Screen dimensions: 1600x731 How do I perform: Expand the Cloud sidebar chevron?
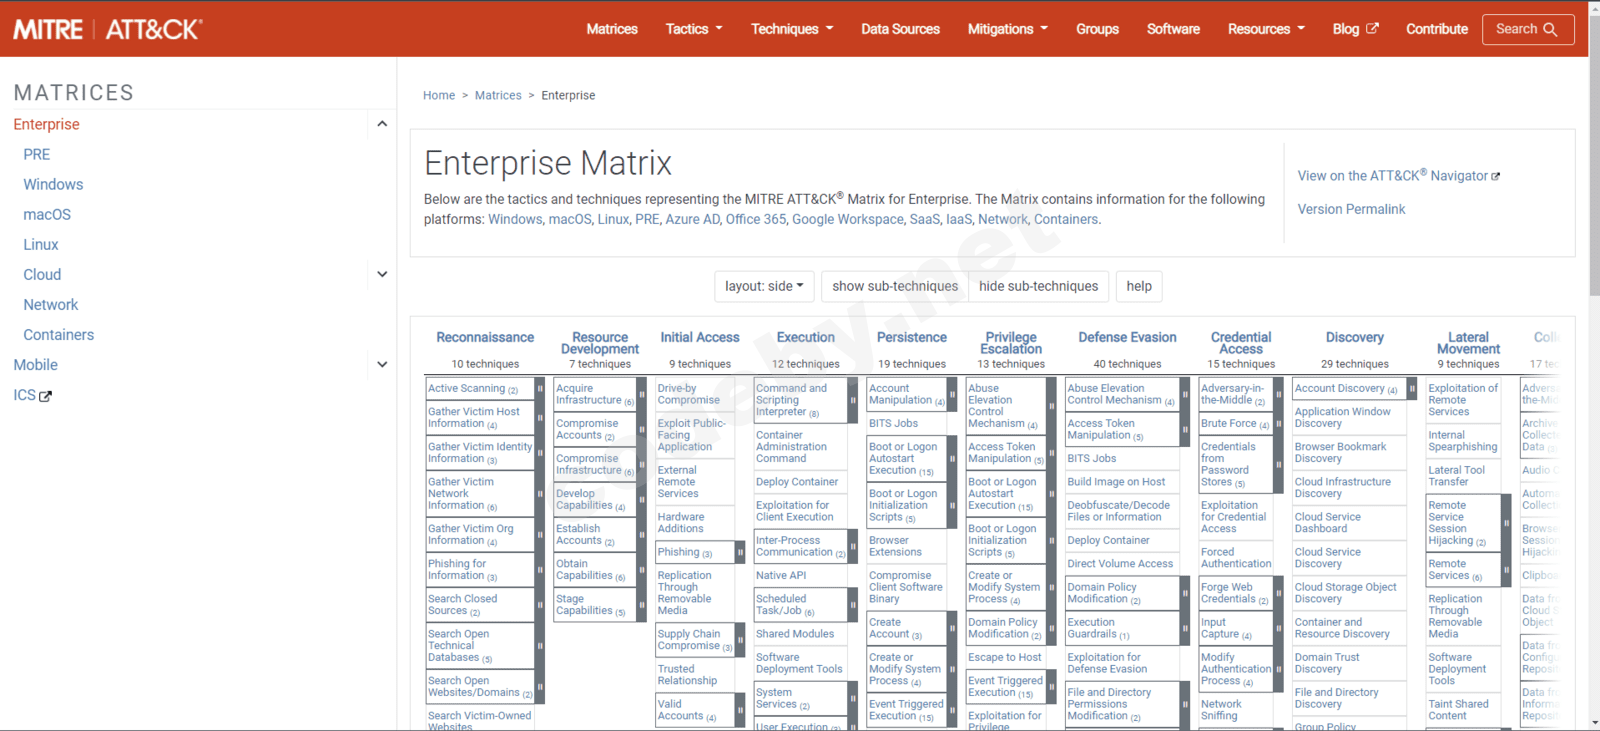382,274
